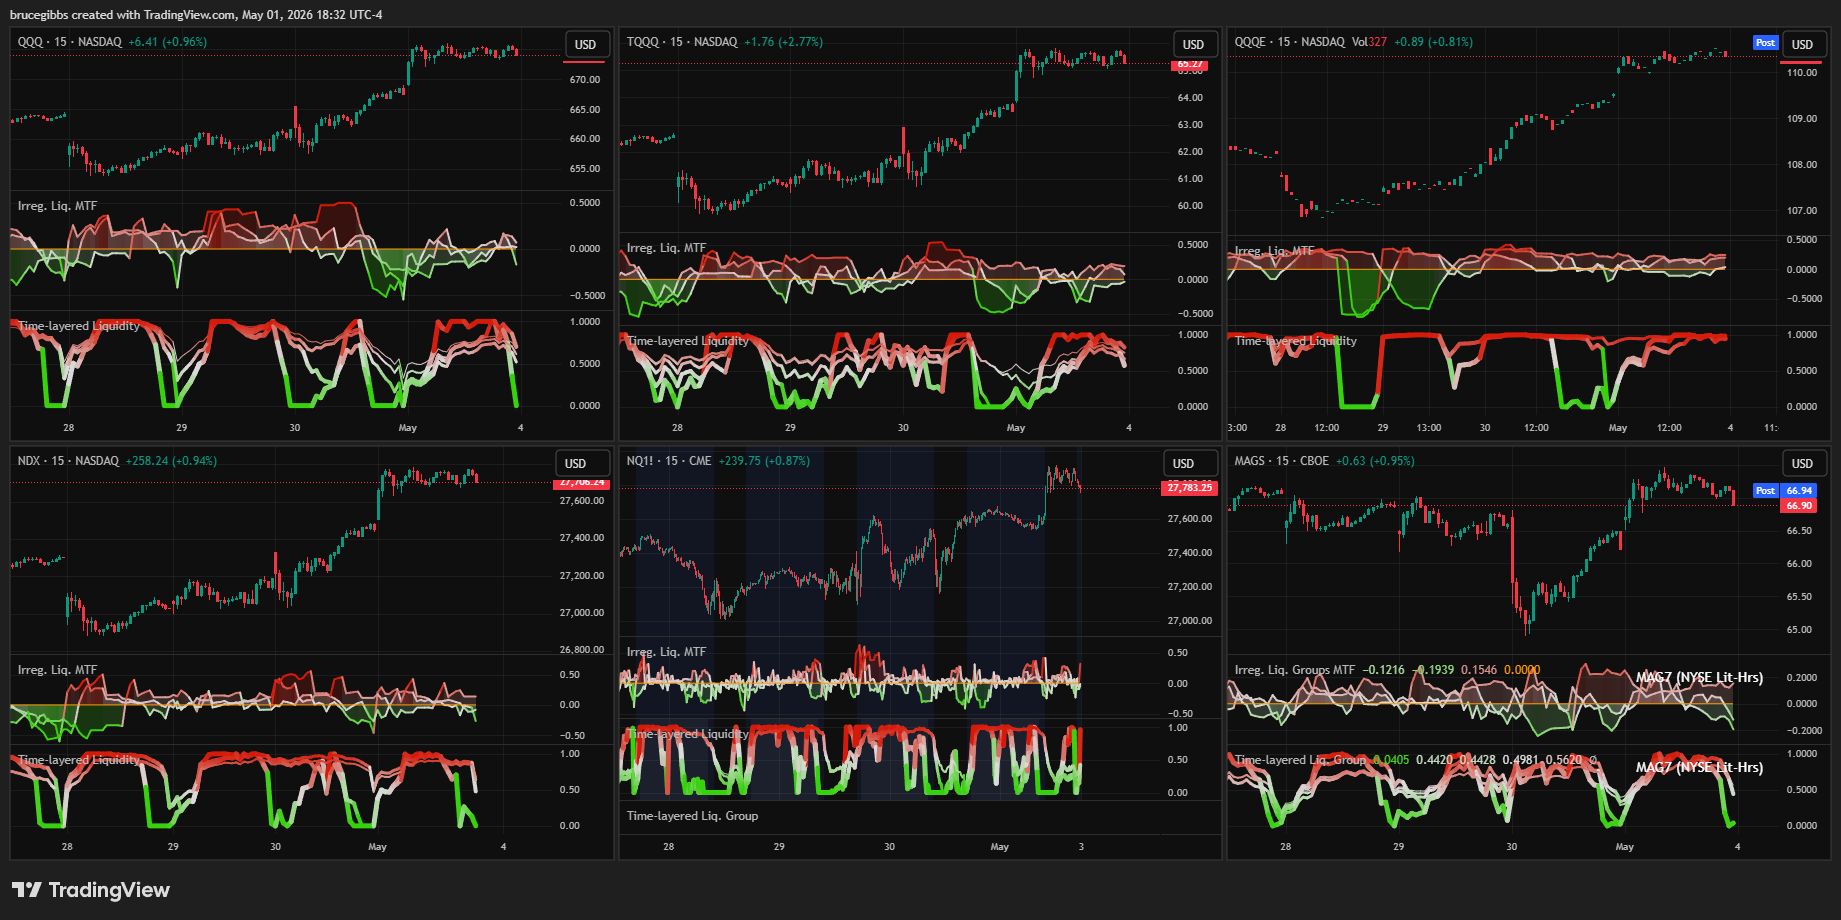Open the USD selector on NQ1! chart
The height and width of the screenshot is (920, 1841).
(x=1183, y=464)
